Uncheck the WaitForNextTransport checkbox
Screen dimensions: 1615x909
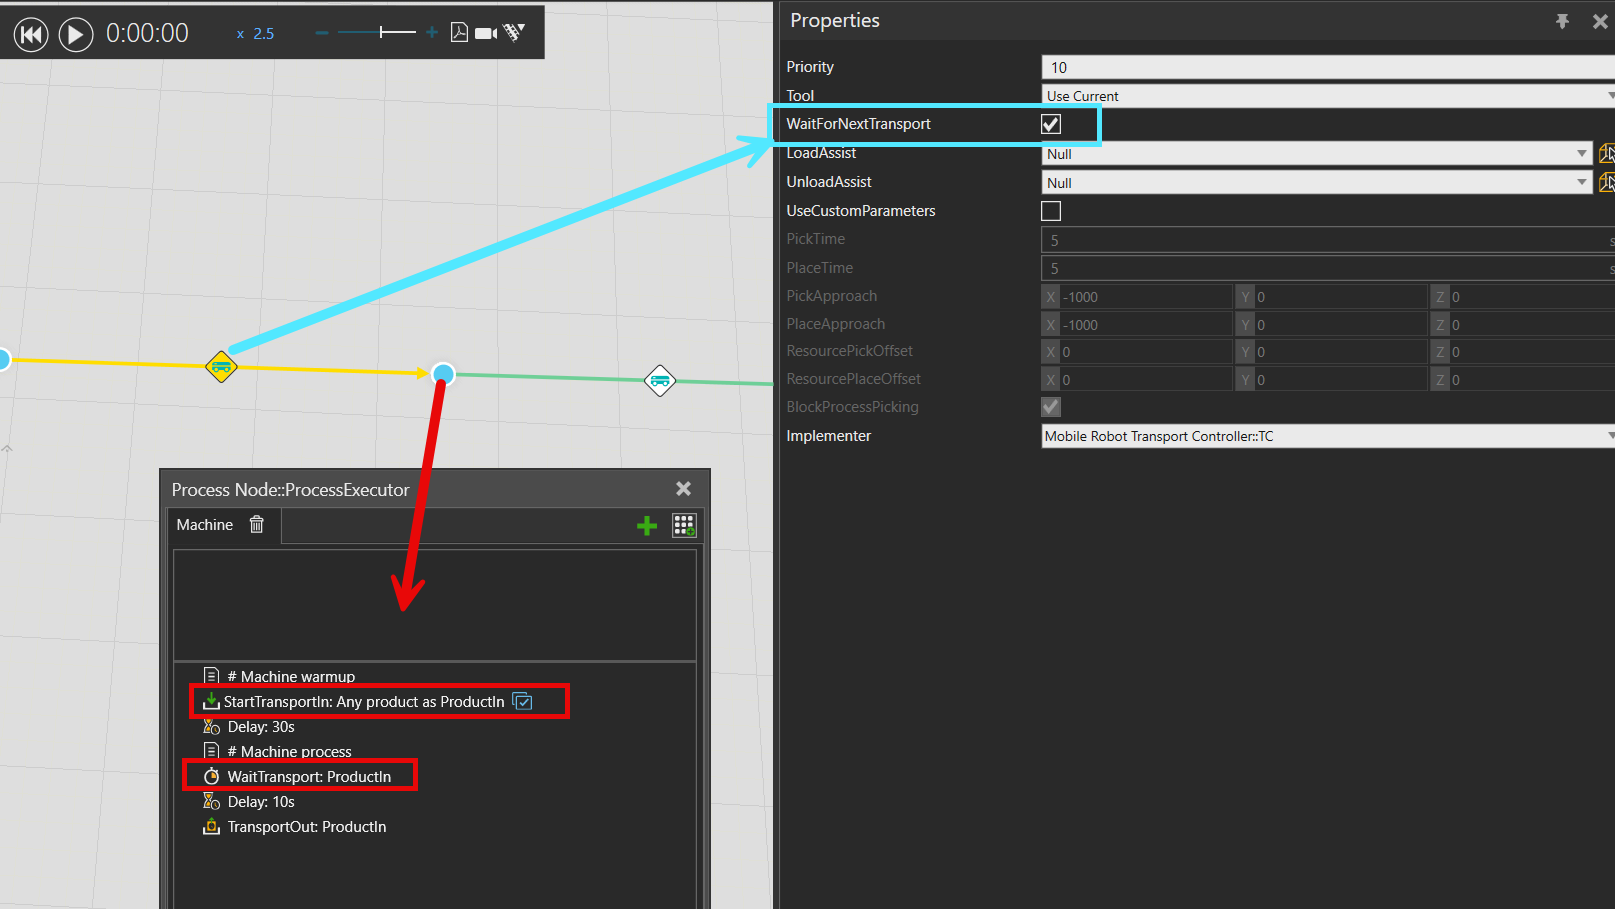point(1051,124)
